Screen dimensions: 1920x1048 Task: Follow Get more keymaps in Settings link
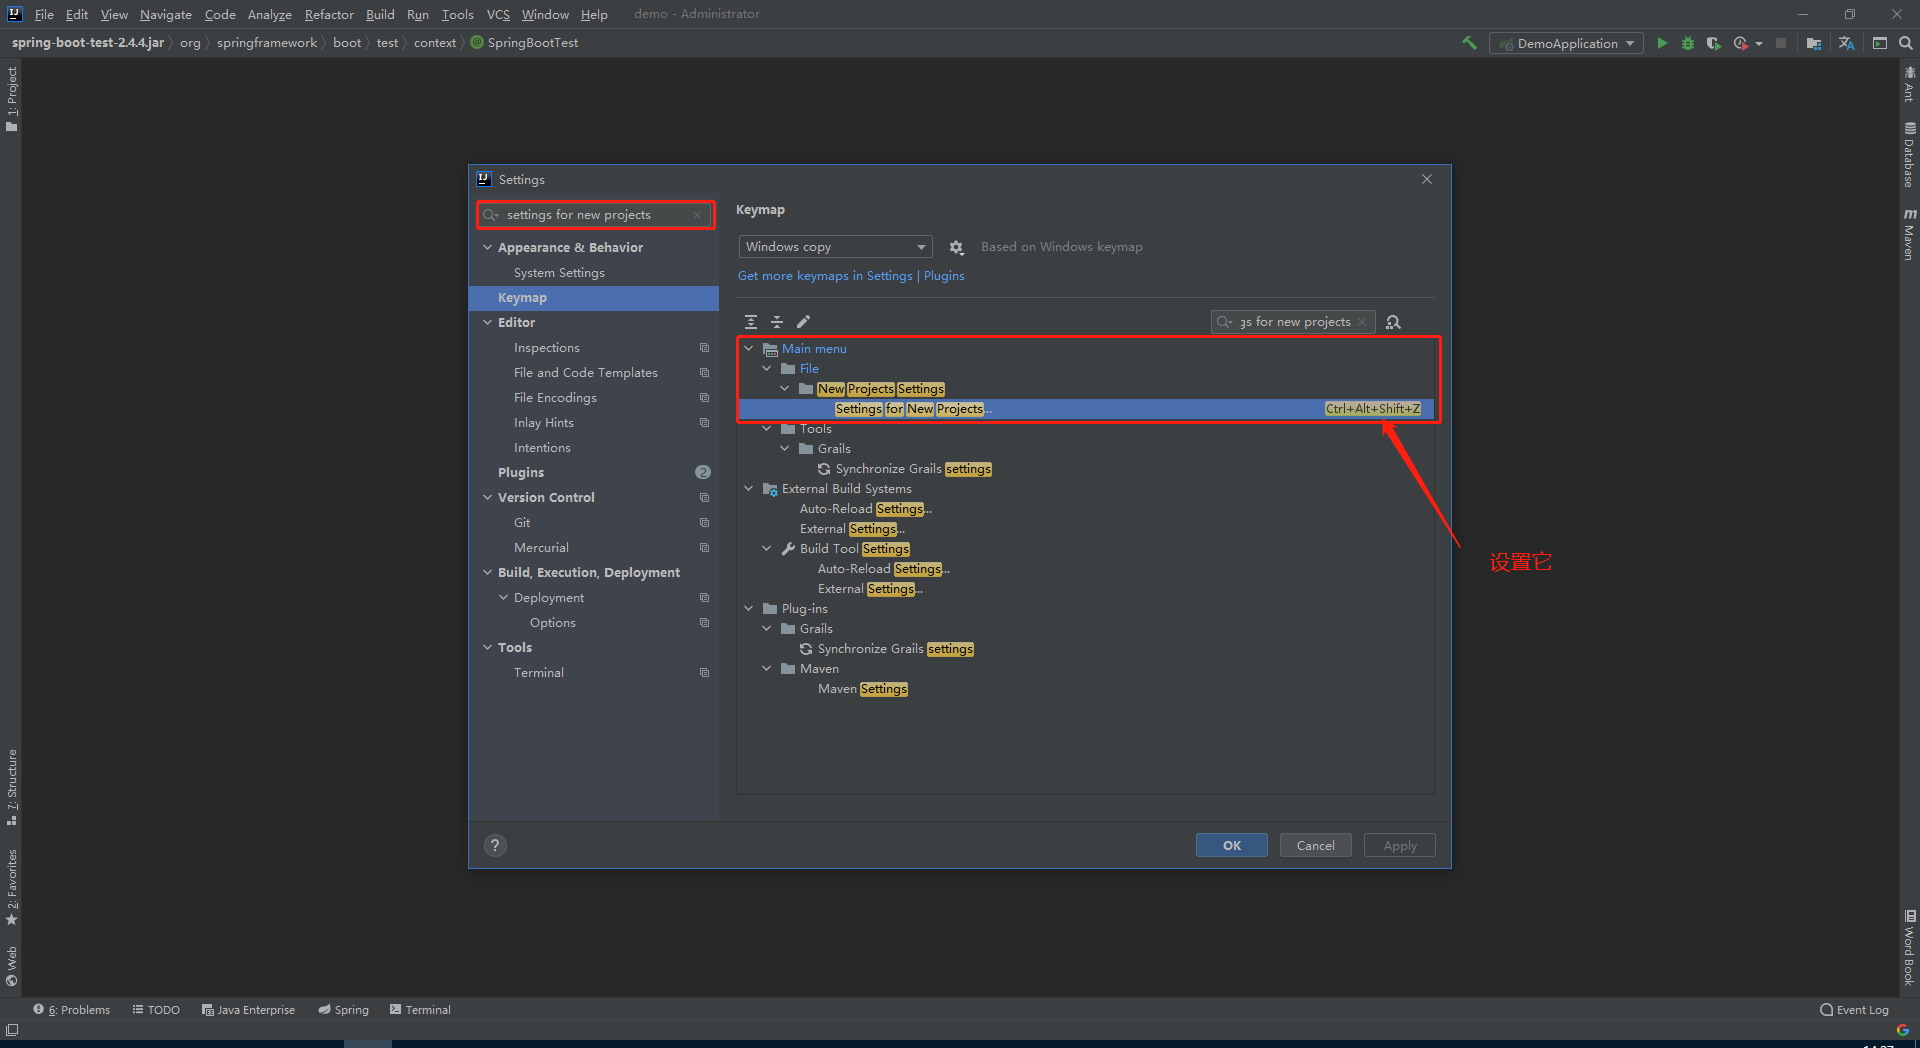pos(825,276)
